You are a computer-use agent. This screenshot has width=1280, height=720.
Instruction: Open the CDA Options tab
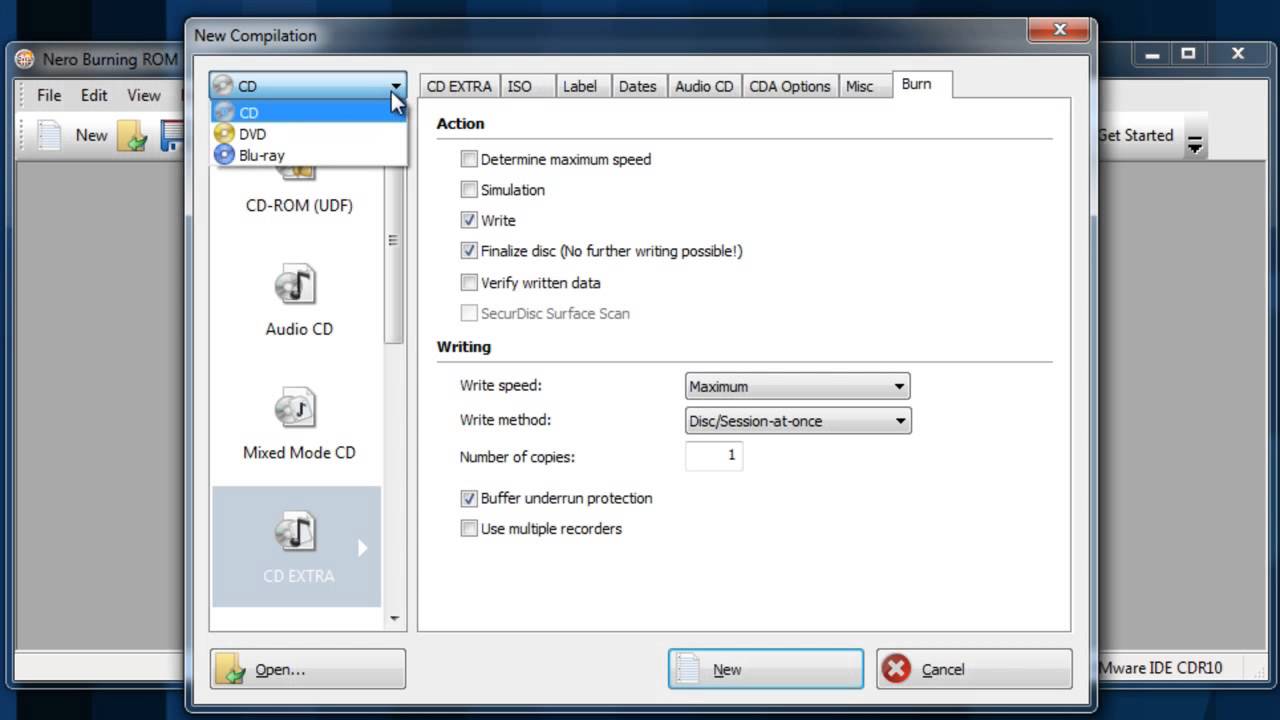(790, 86)
